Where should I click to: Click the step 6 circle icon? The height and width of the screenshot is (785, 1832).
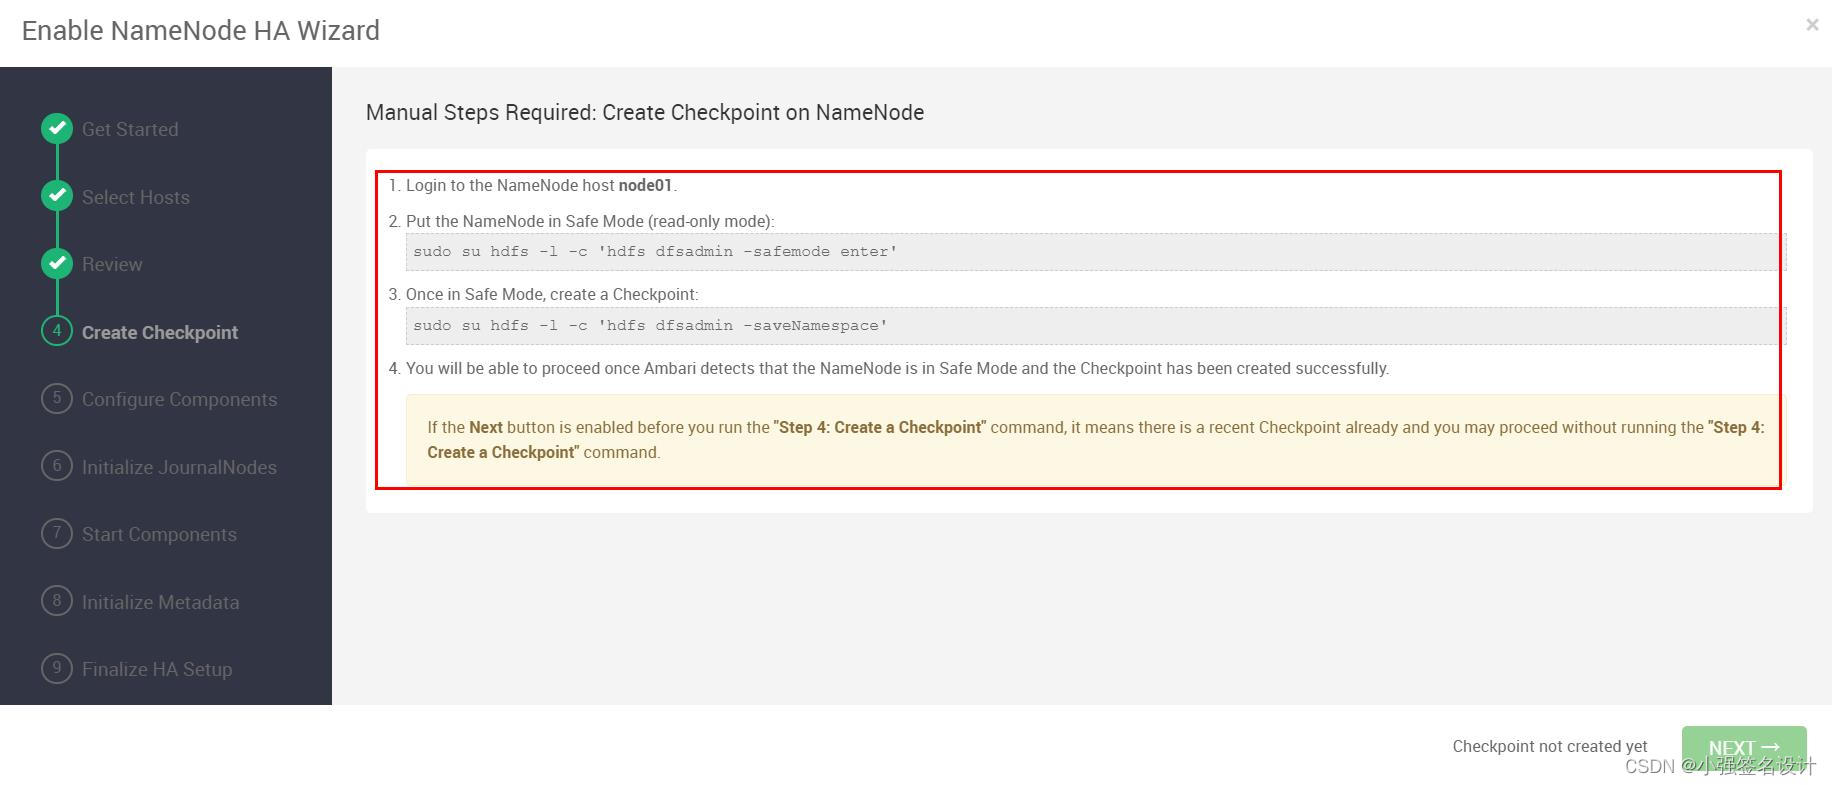(x=57, y=466)
